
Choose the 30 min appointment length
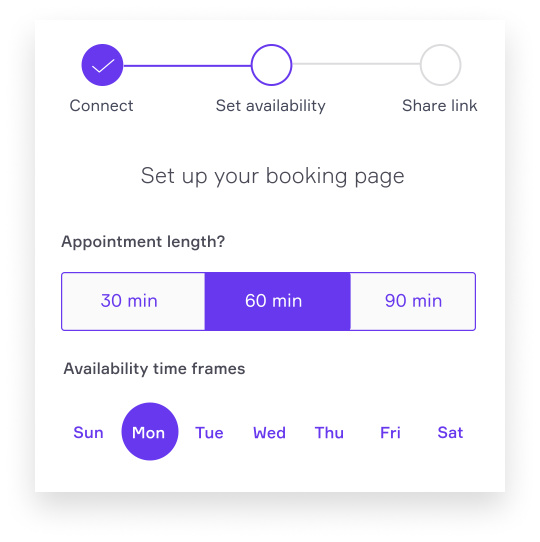[133, 301]
